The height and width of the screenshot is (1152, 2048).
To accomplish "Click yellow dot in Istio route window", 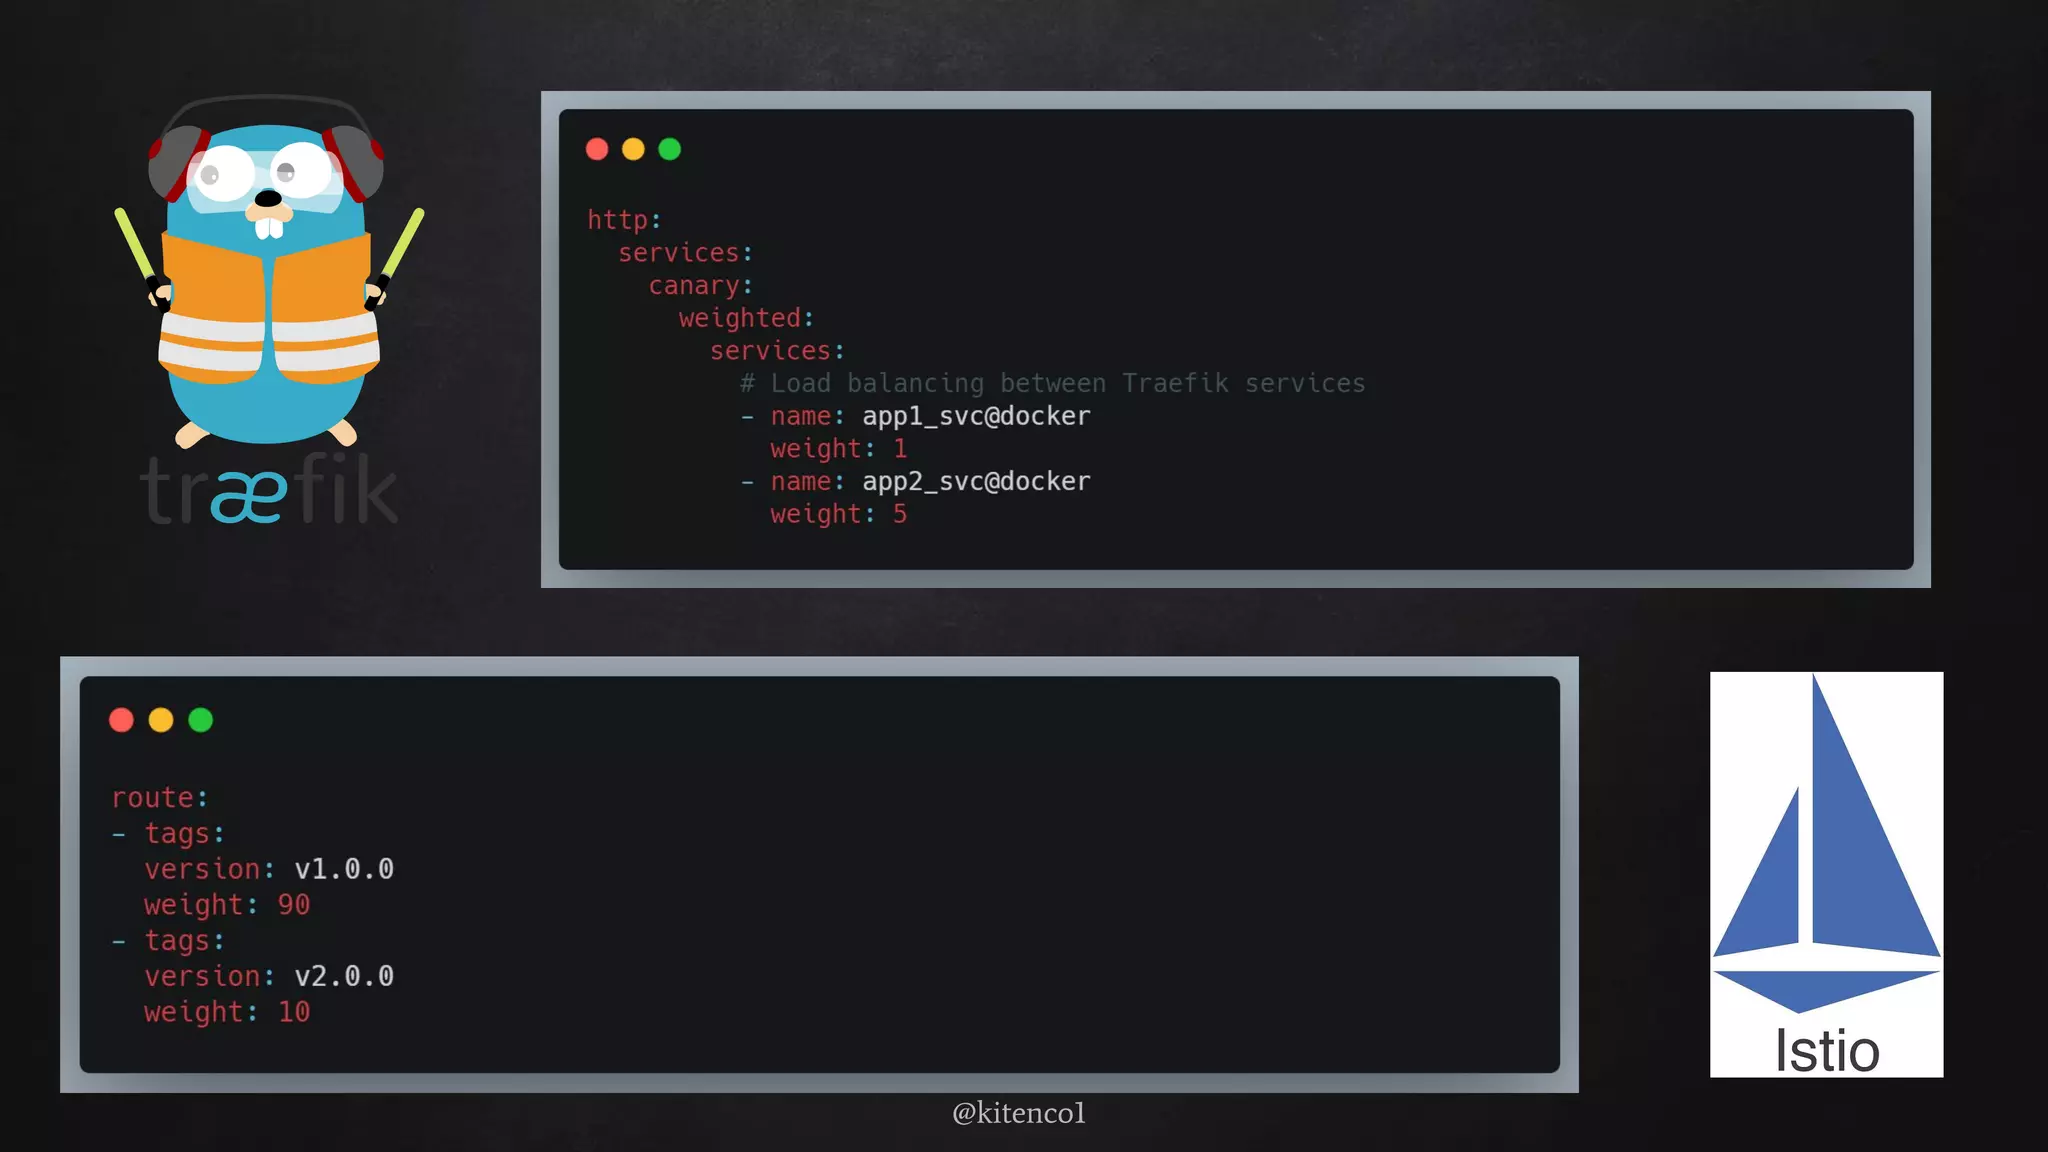I will [161, 720].
